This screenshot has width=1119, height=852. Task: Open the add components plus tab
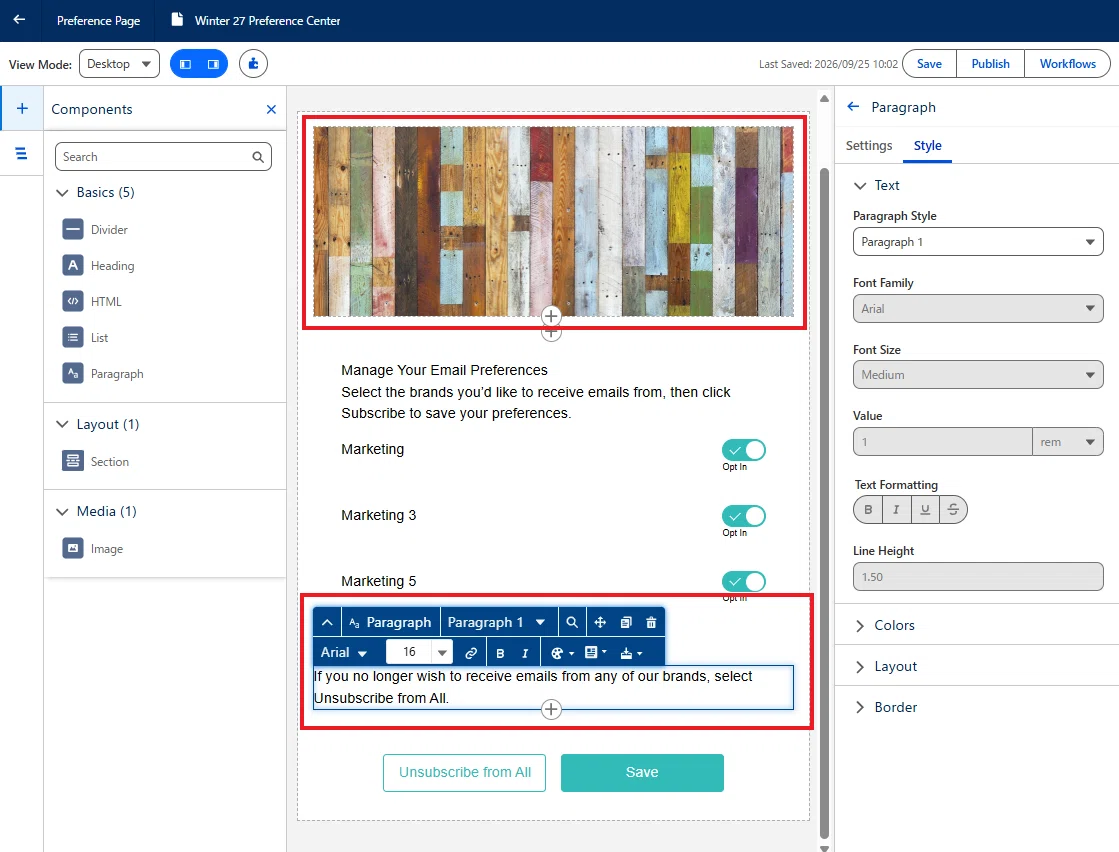point(22,108)
